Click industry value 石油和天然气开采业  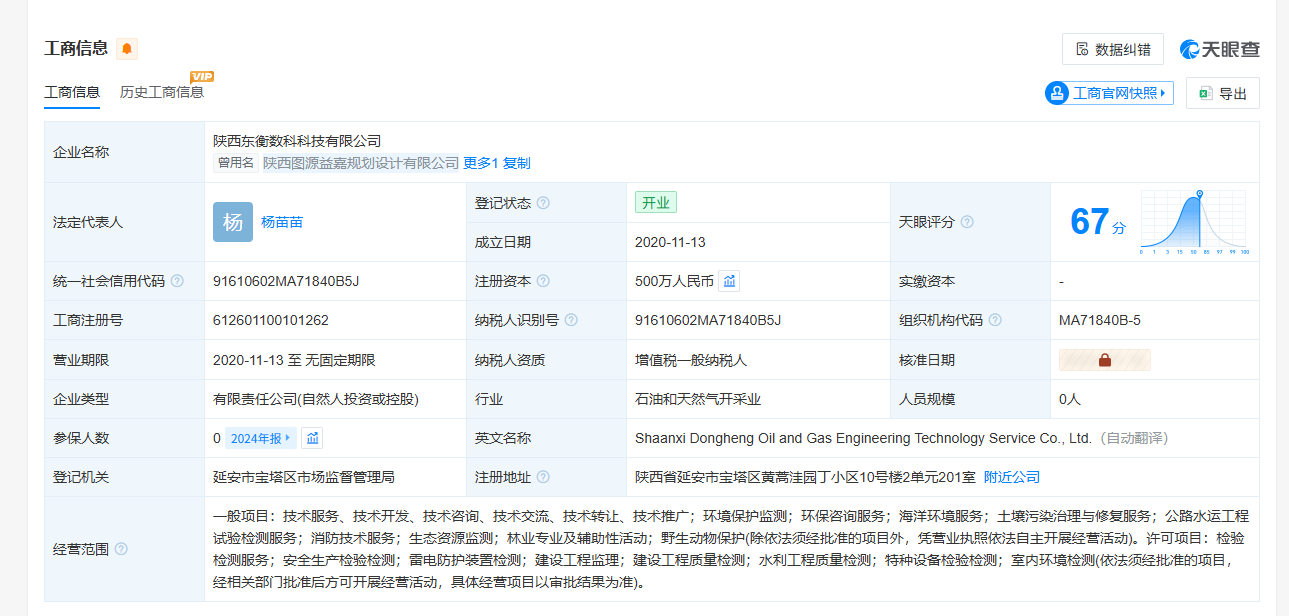pyautogui.click(x=698, y=399)
